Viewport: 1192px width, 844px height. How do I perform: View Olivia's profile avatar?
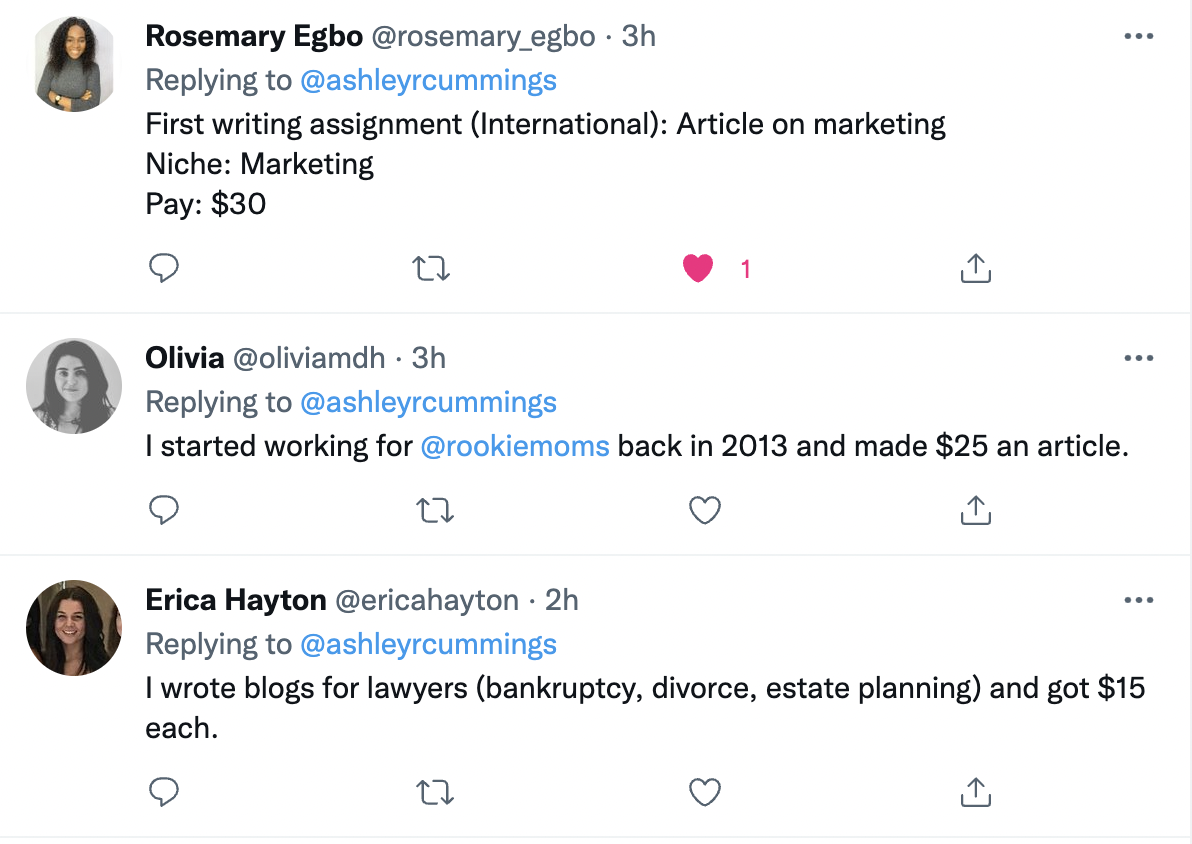[73, 386]
